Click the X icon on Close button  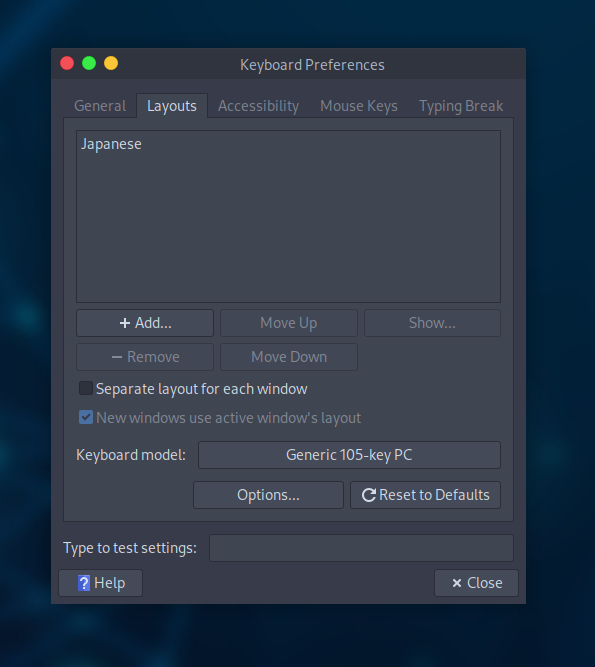point(457,583)
